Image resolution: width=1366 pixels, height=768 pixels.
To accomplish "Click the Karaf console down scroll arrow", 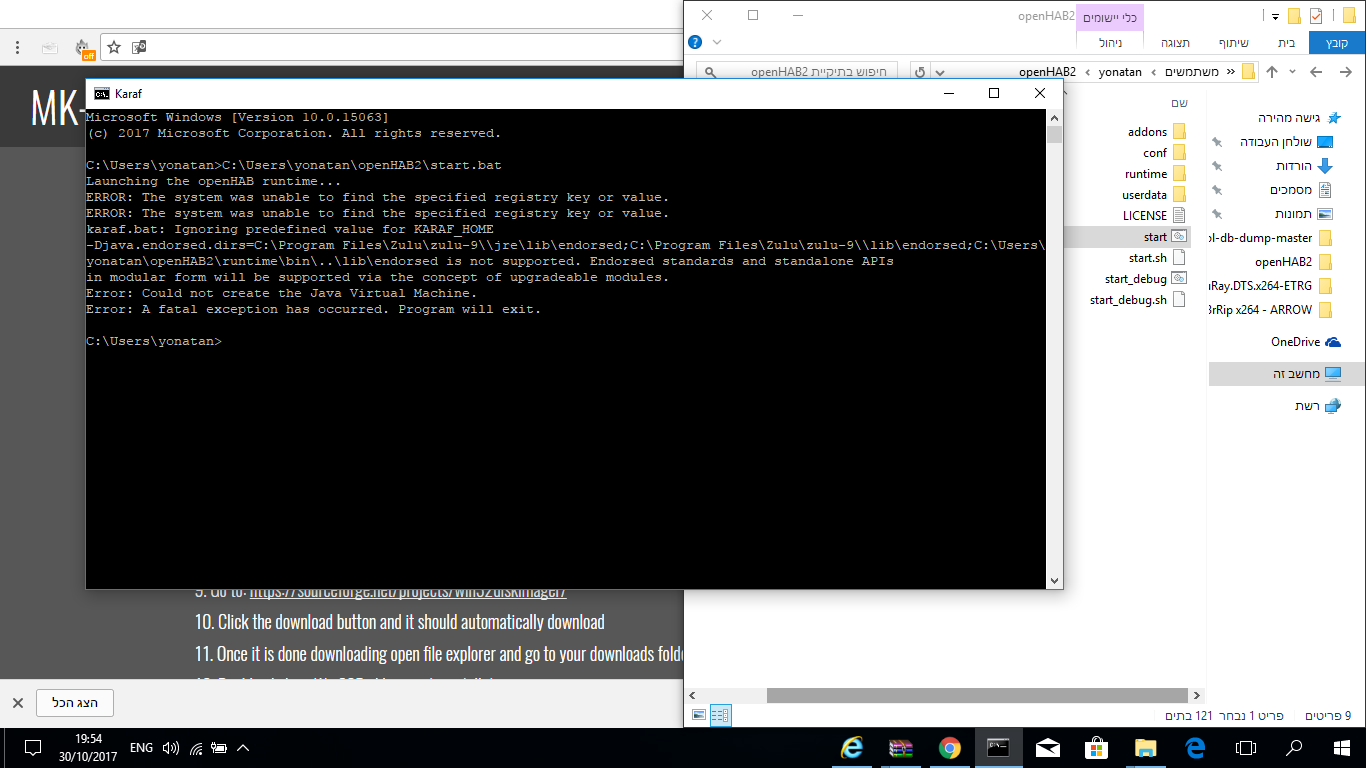I will [1054, 581].
